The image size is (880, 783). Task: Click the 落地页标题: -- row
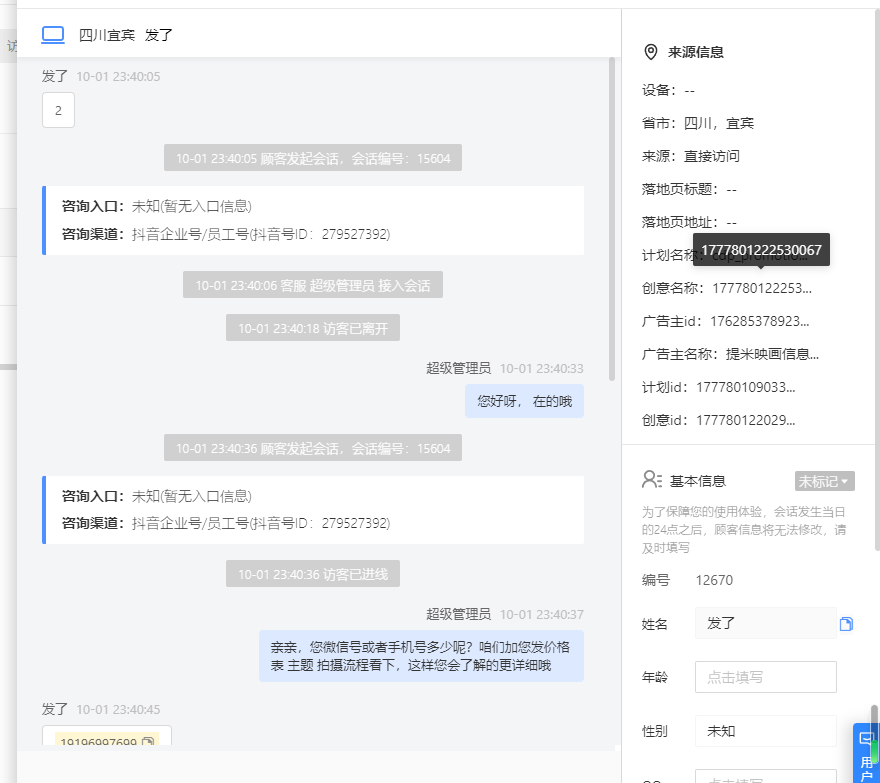click(689, 189)
